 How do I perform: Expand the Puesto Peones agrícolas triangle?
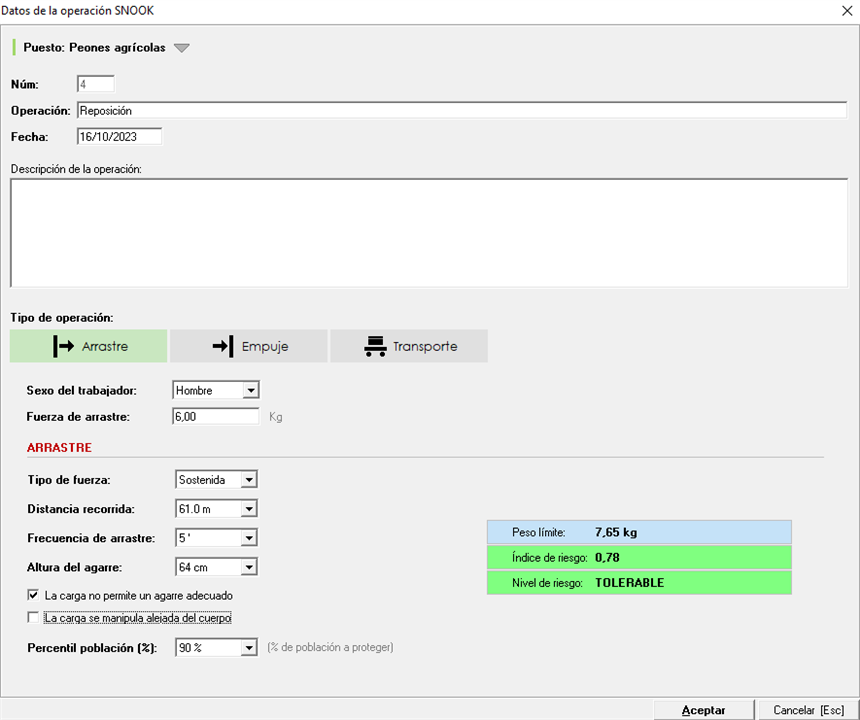181,48
